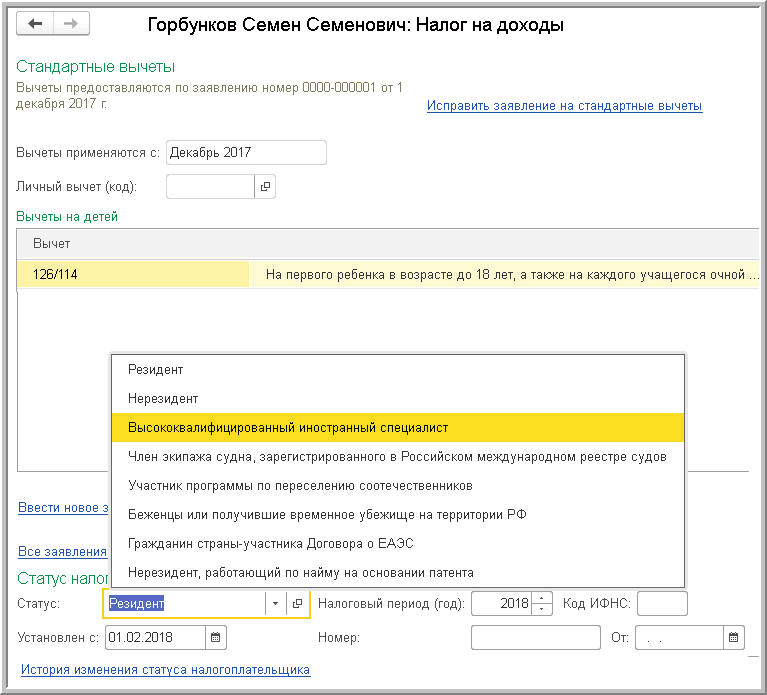Select the 126/114 deduction cell

pyautogui.click(x=133, y=274)
